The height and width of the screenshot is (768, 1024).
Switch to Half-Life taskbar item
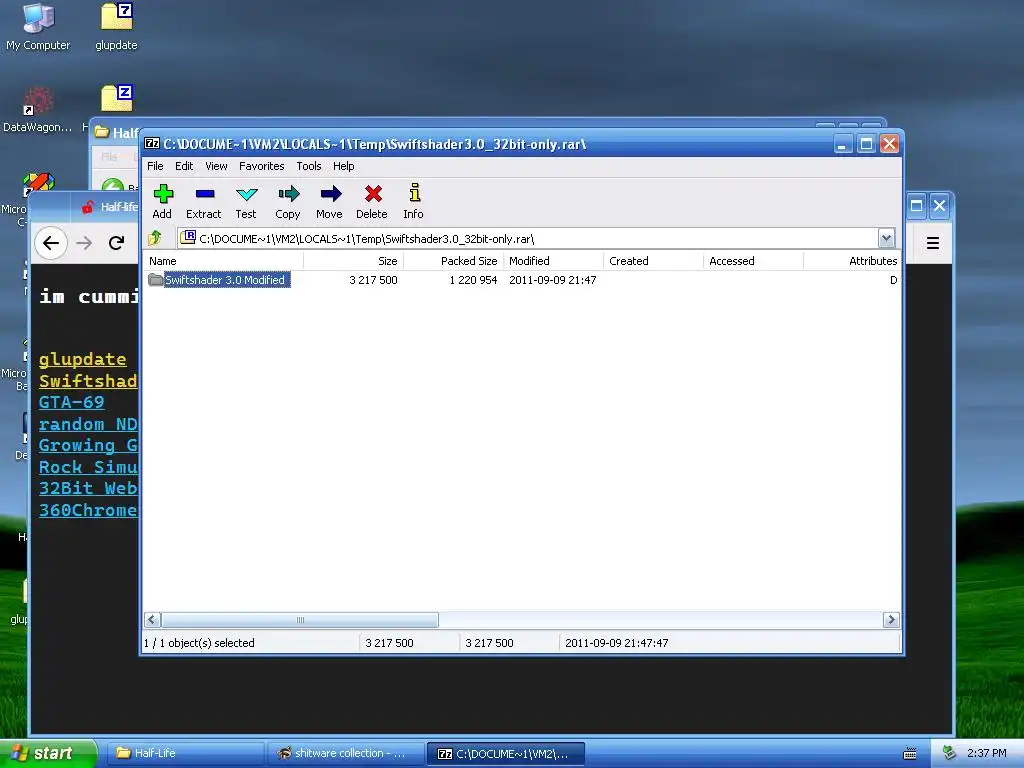(x=185, y=753)
